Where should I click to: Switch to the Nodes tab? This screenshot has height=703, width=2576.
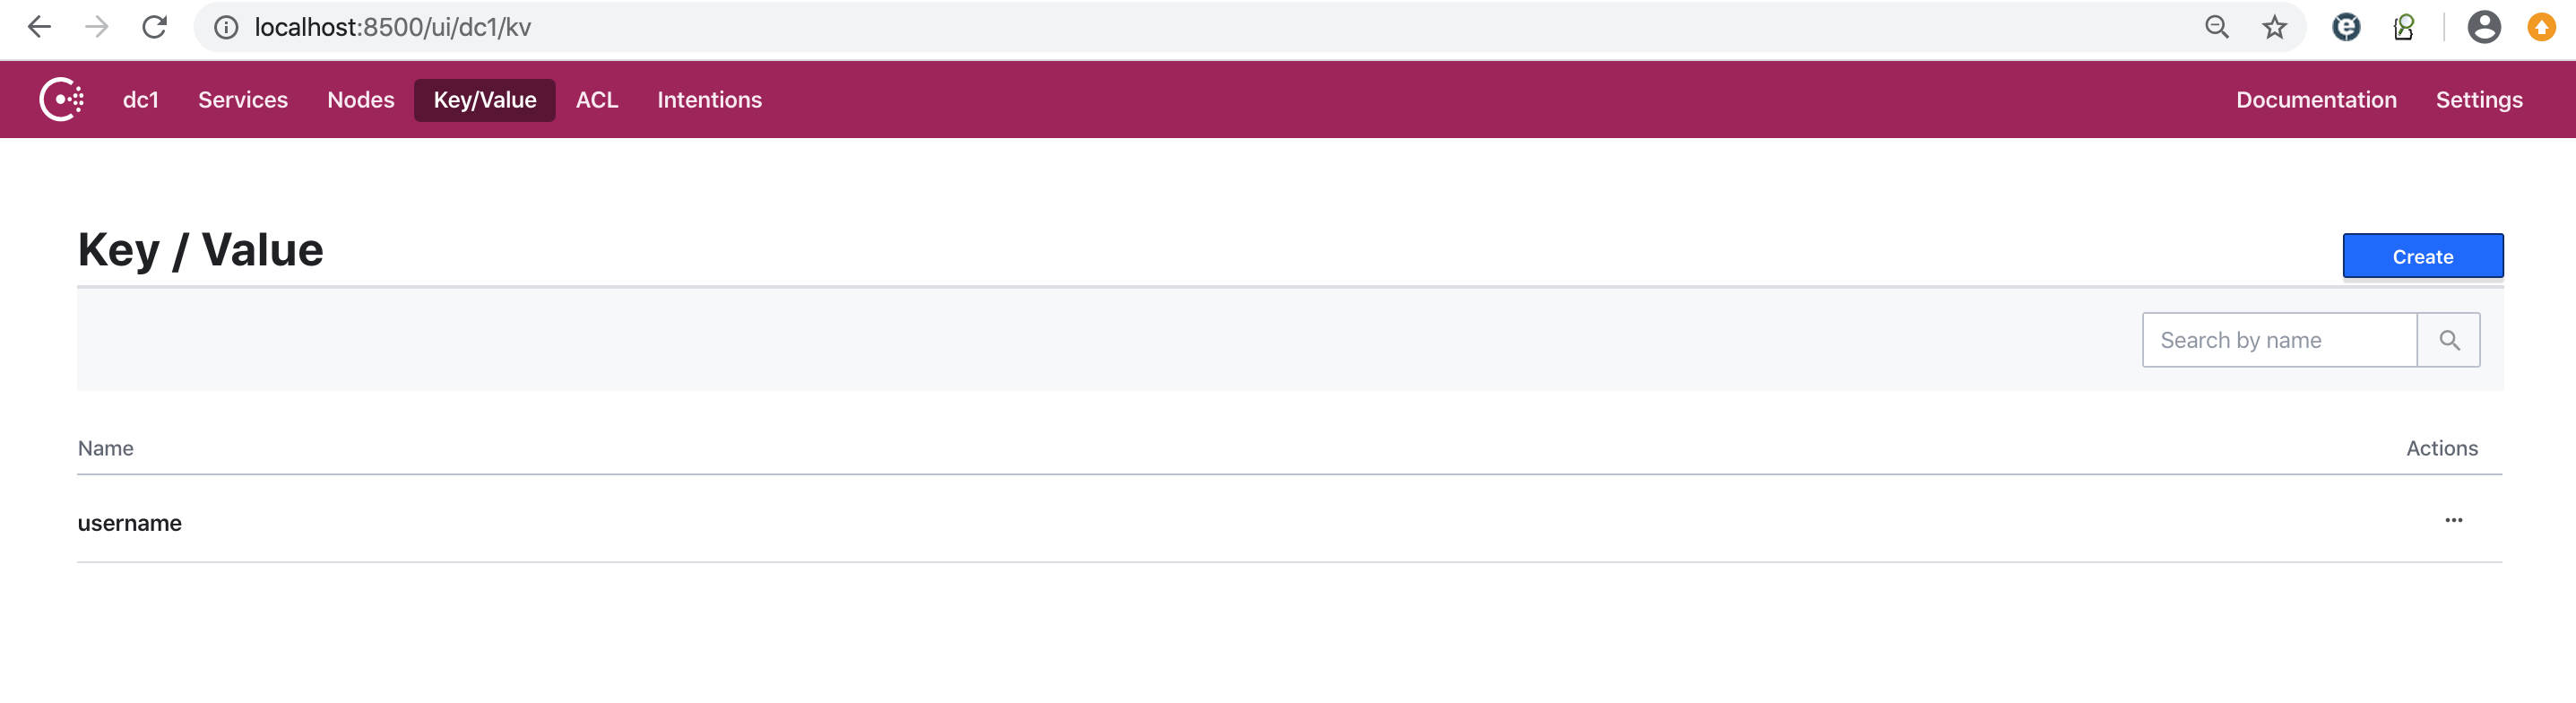pyautogui.click(x=360, y=99)
